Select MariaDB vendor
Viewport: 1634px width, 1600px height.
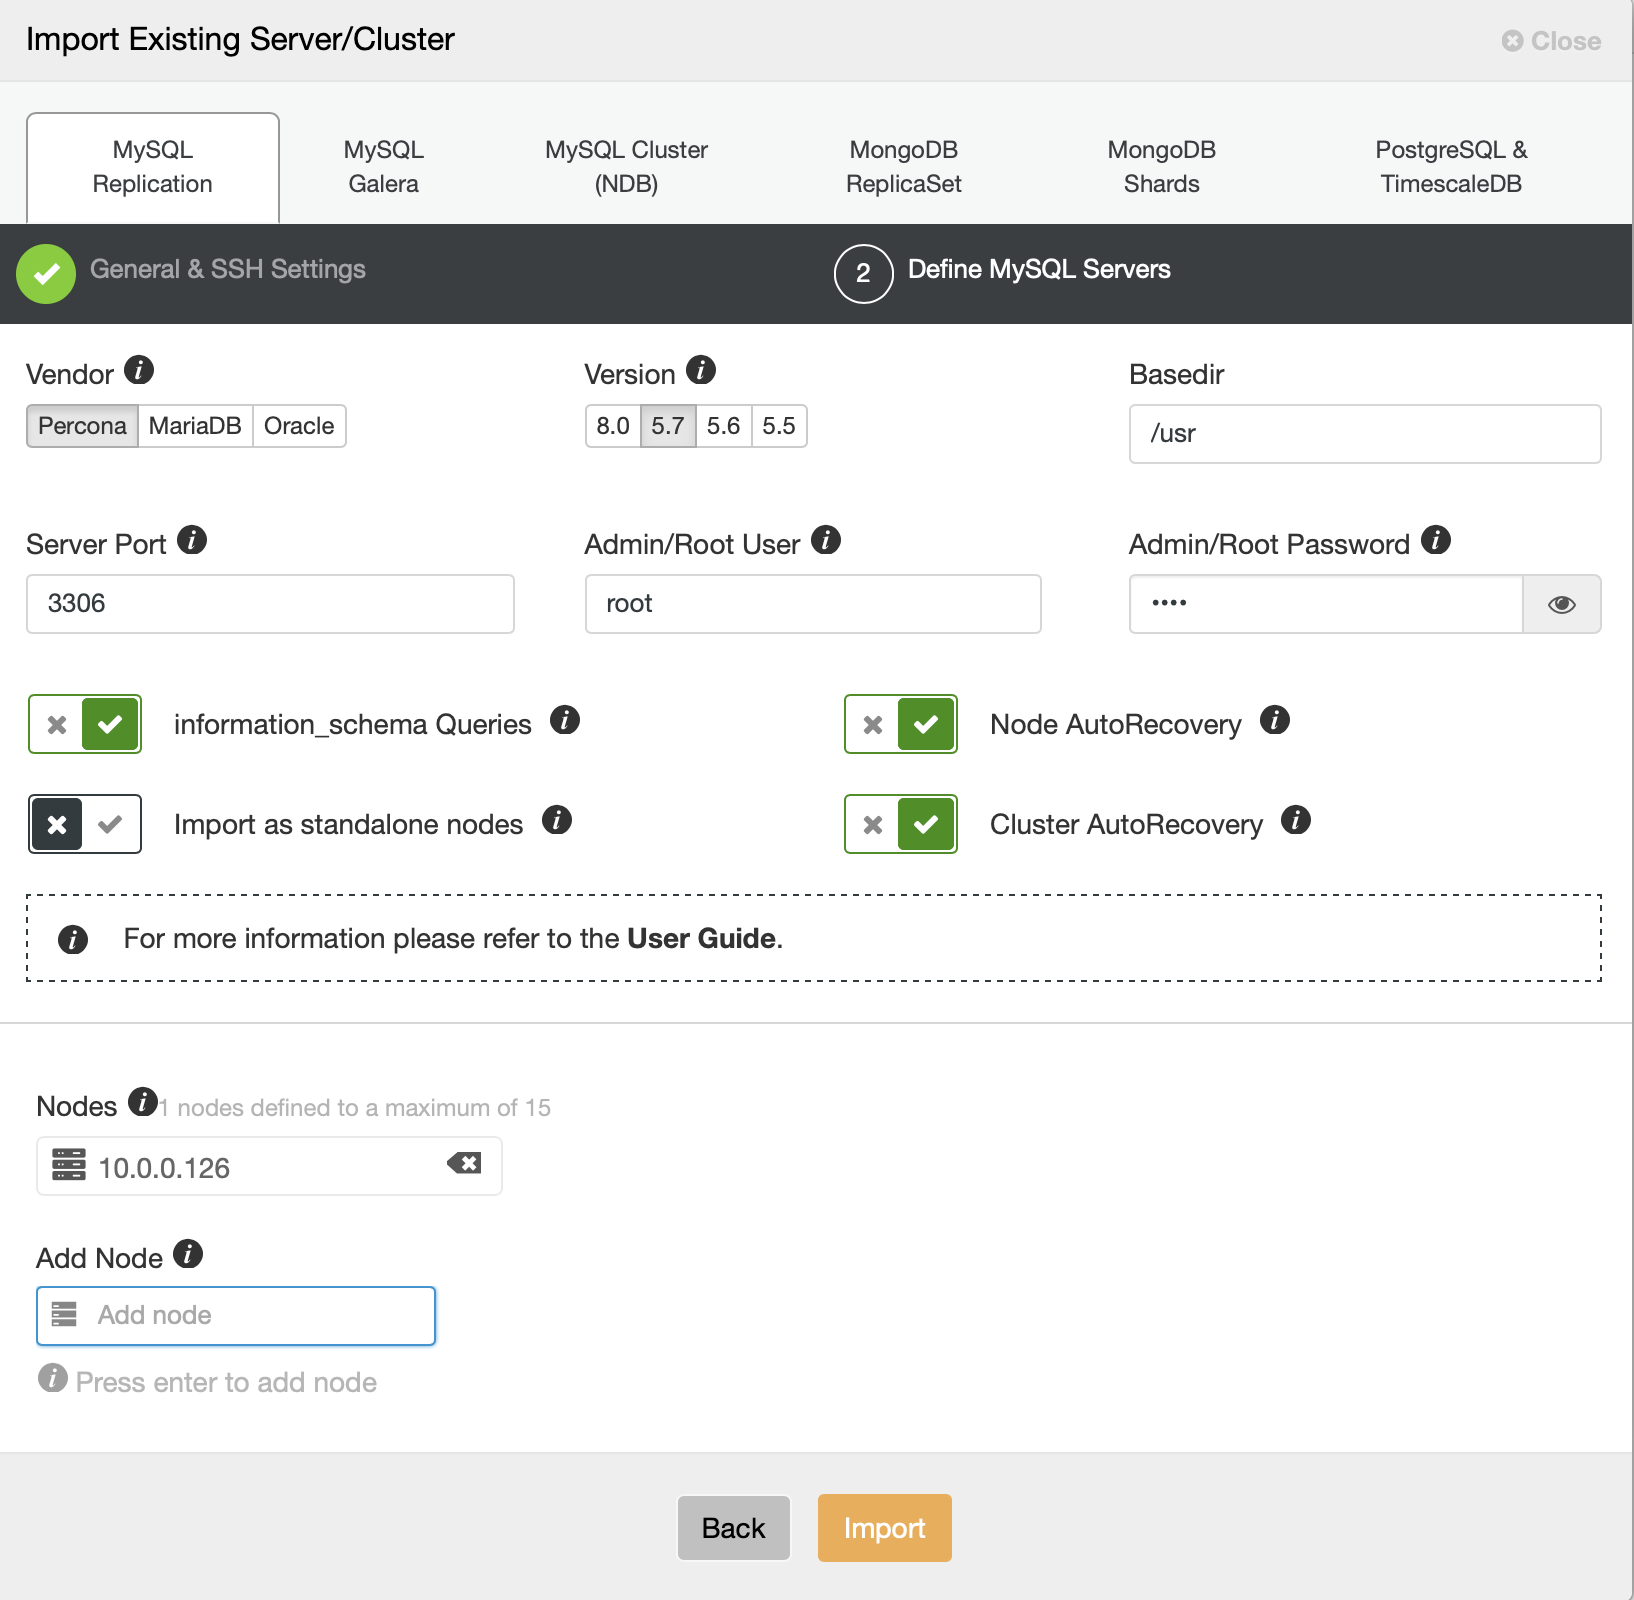(x=195, y=426)
